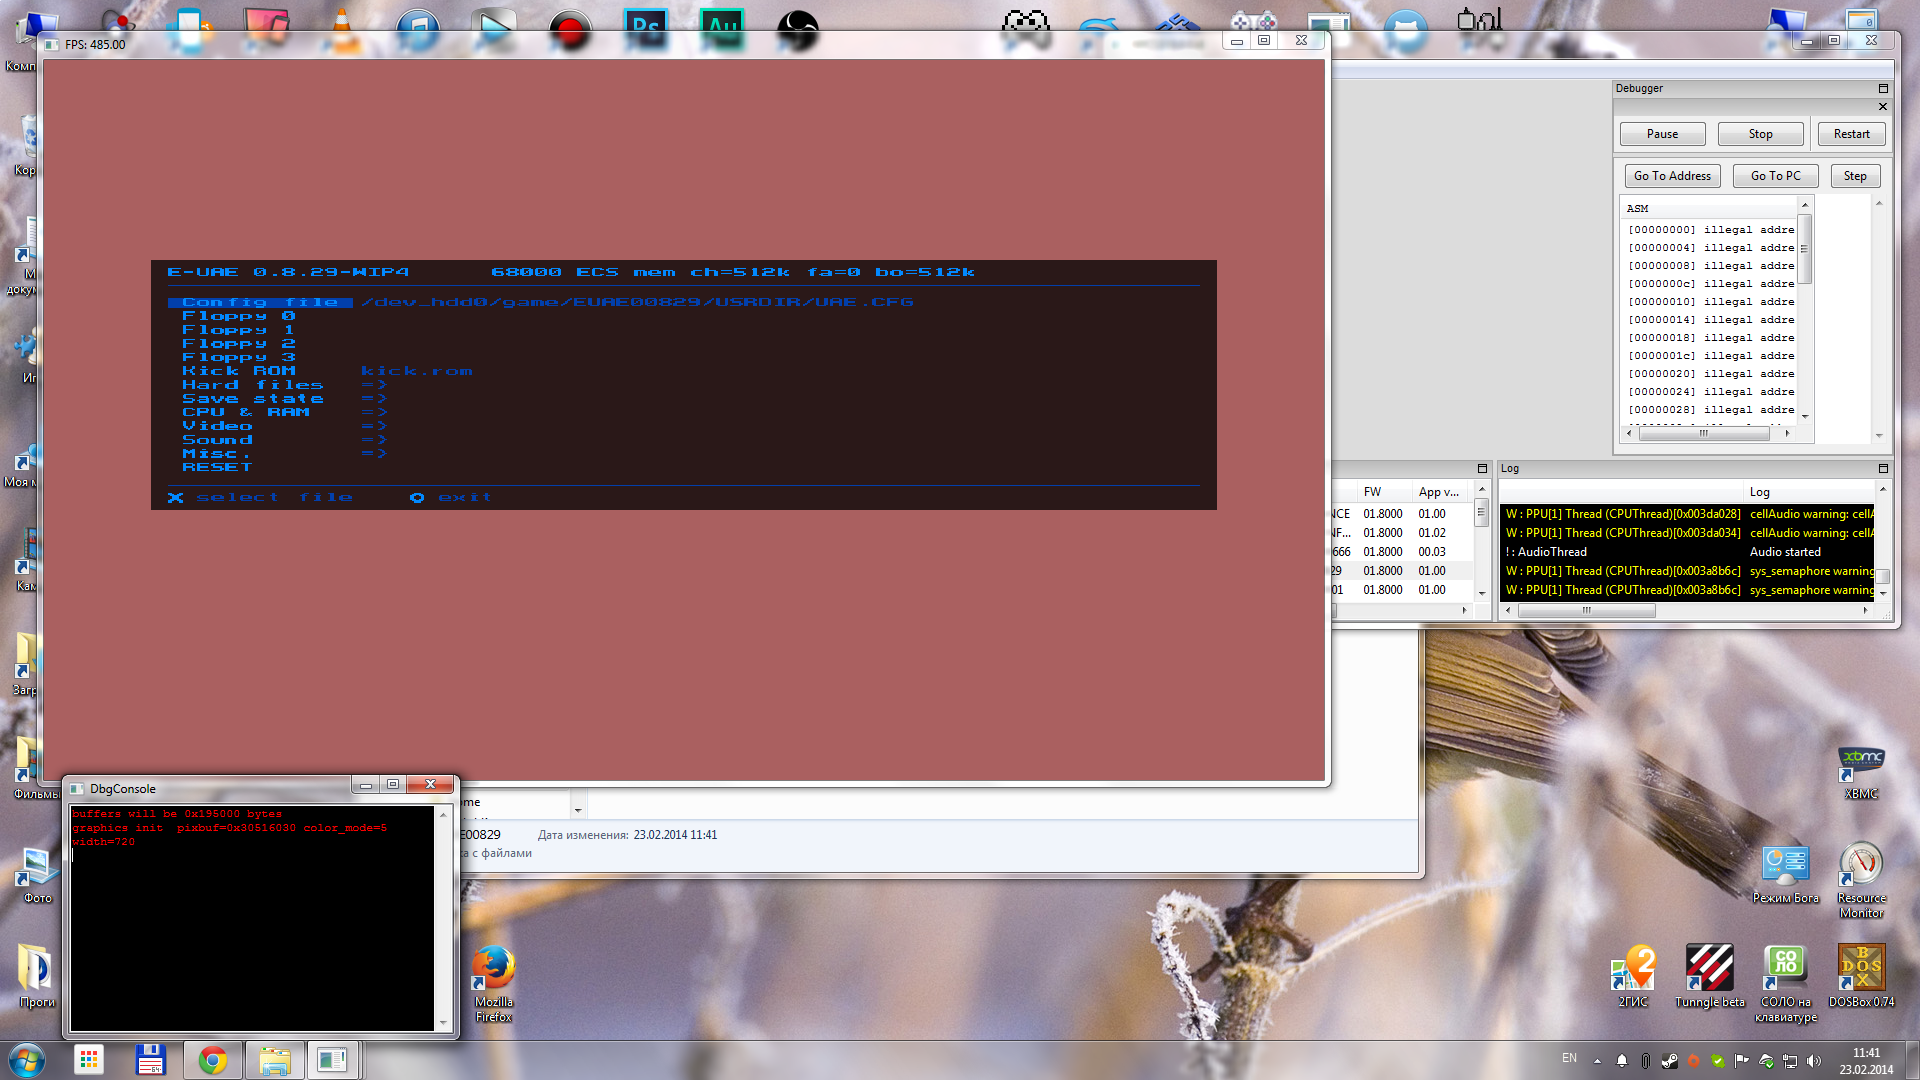
Task: Show hidden tray icons arrow
Action: pos(1597,1061)
